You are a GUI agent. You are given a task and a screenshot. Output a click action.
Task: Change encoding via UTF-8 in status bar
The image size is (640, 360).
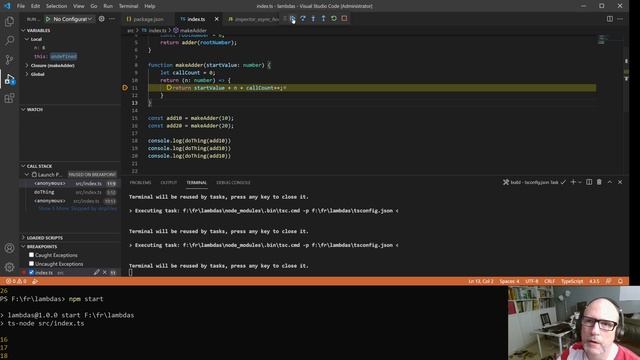pos(531,281)
